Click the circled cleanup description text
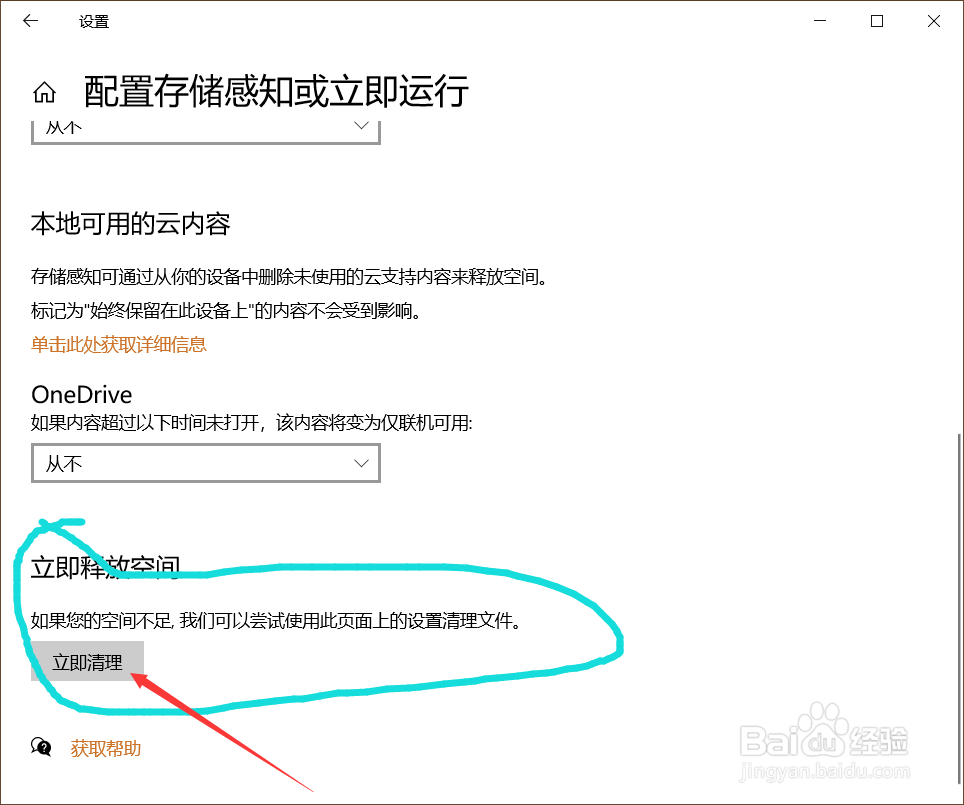This screenshot has height=805, width=964. pyautogui.click(x=273, y=620)
